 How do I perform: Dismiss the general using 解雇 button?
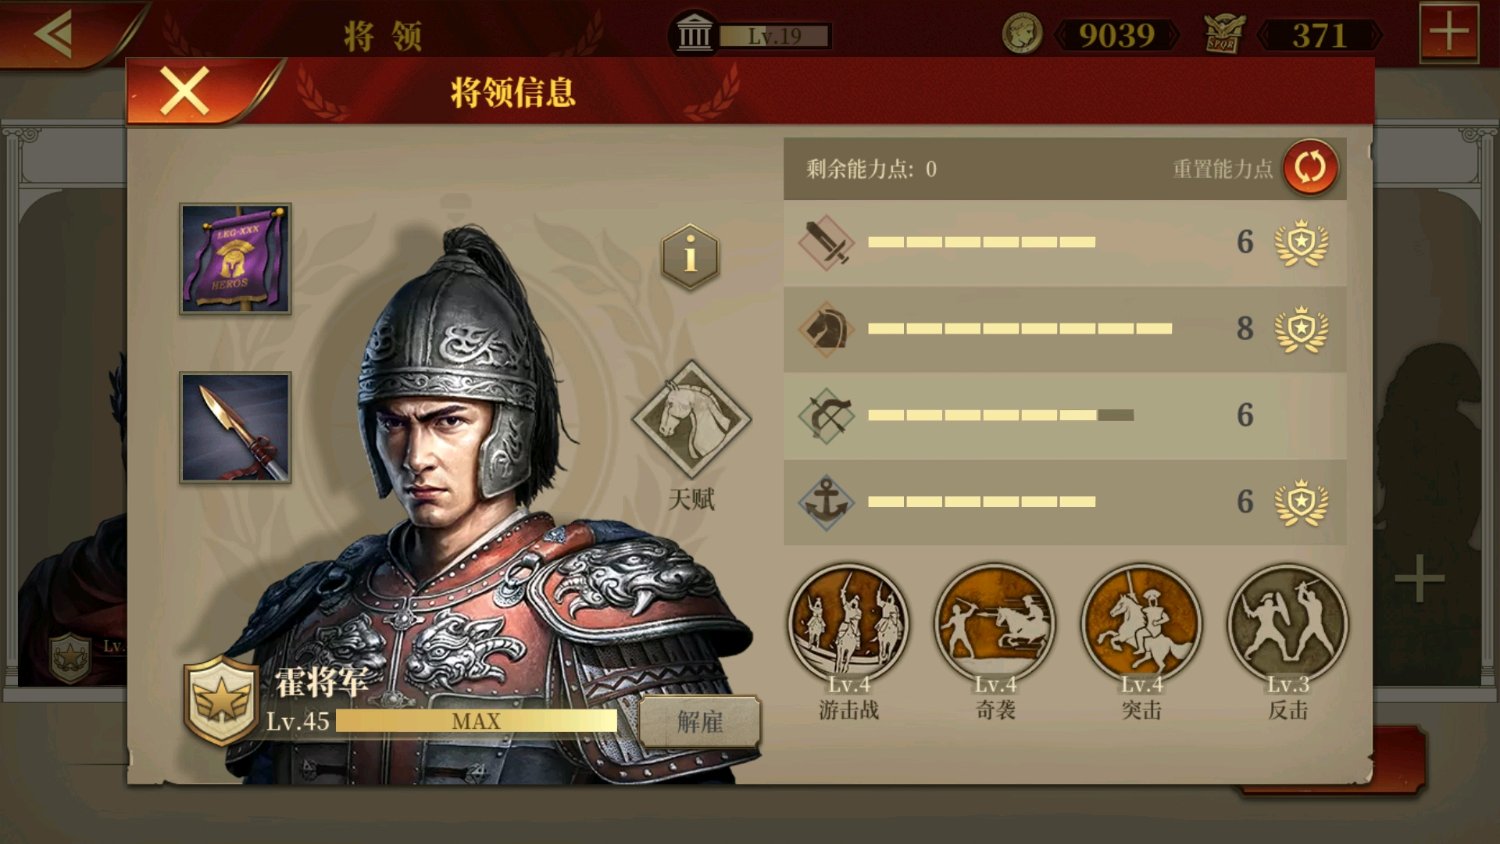700,721
